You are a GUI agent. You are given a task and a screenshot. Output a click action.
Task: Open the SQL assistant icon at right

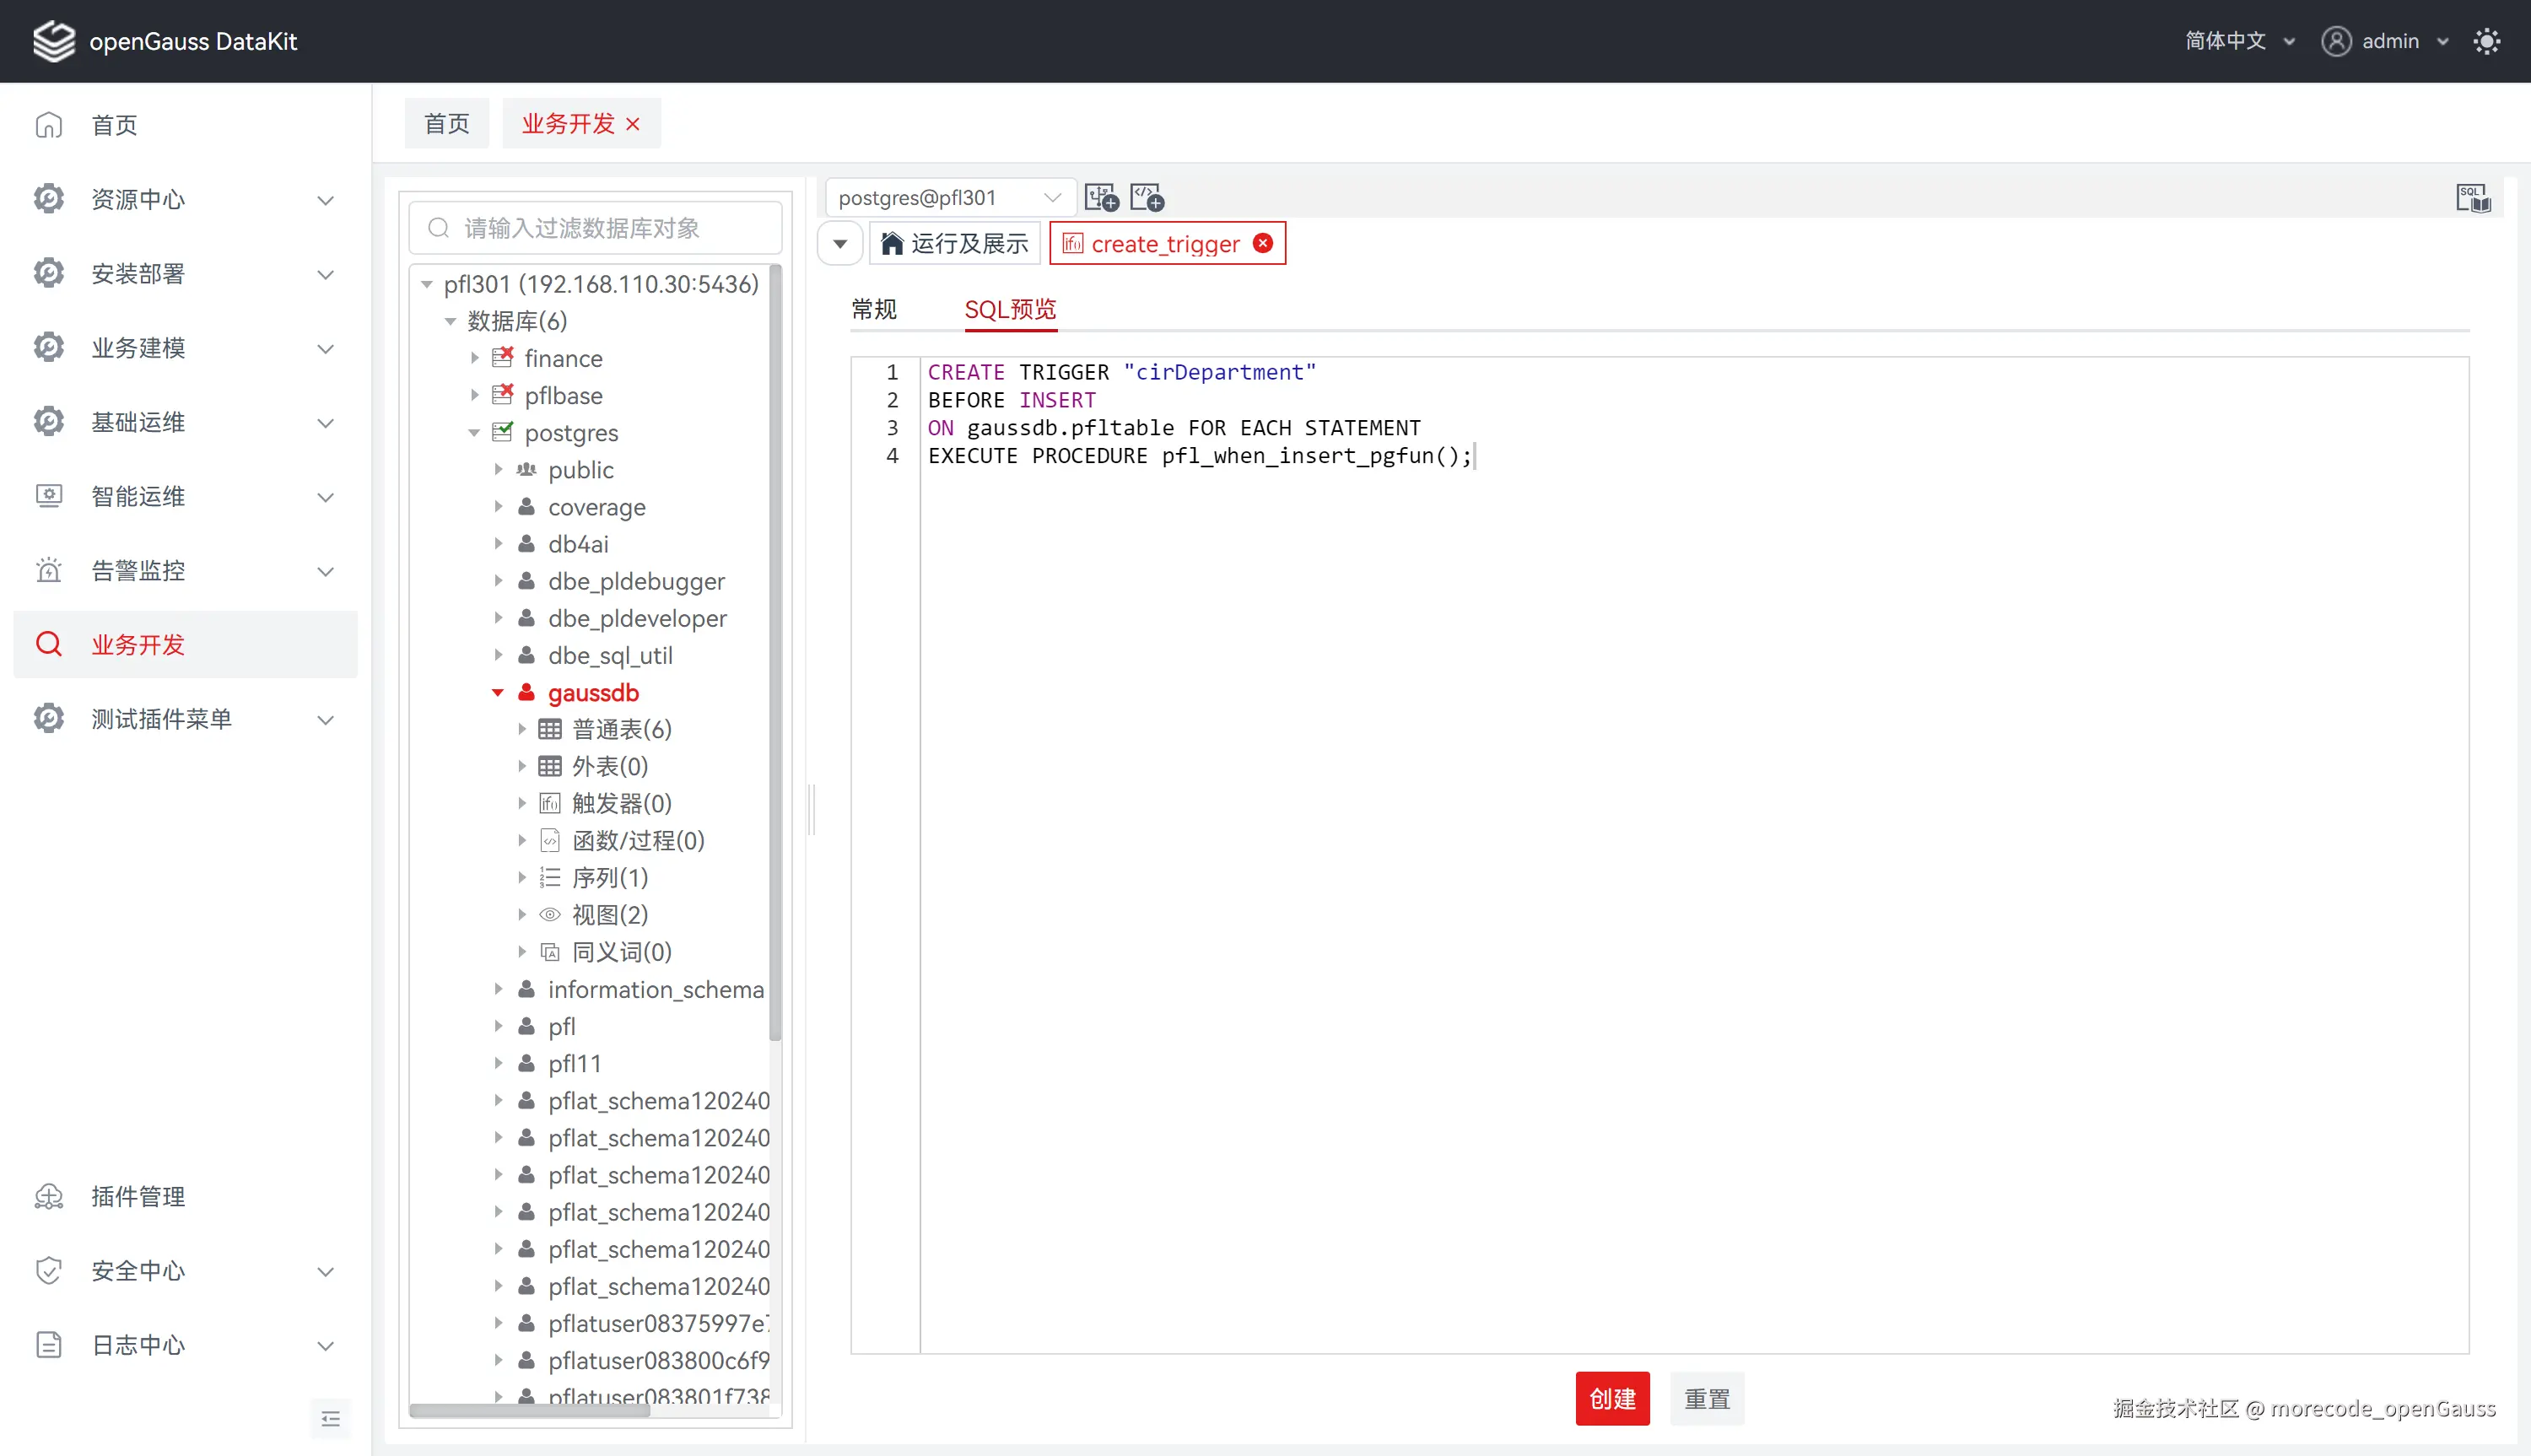(x=2473, y=198)
